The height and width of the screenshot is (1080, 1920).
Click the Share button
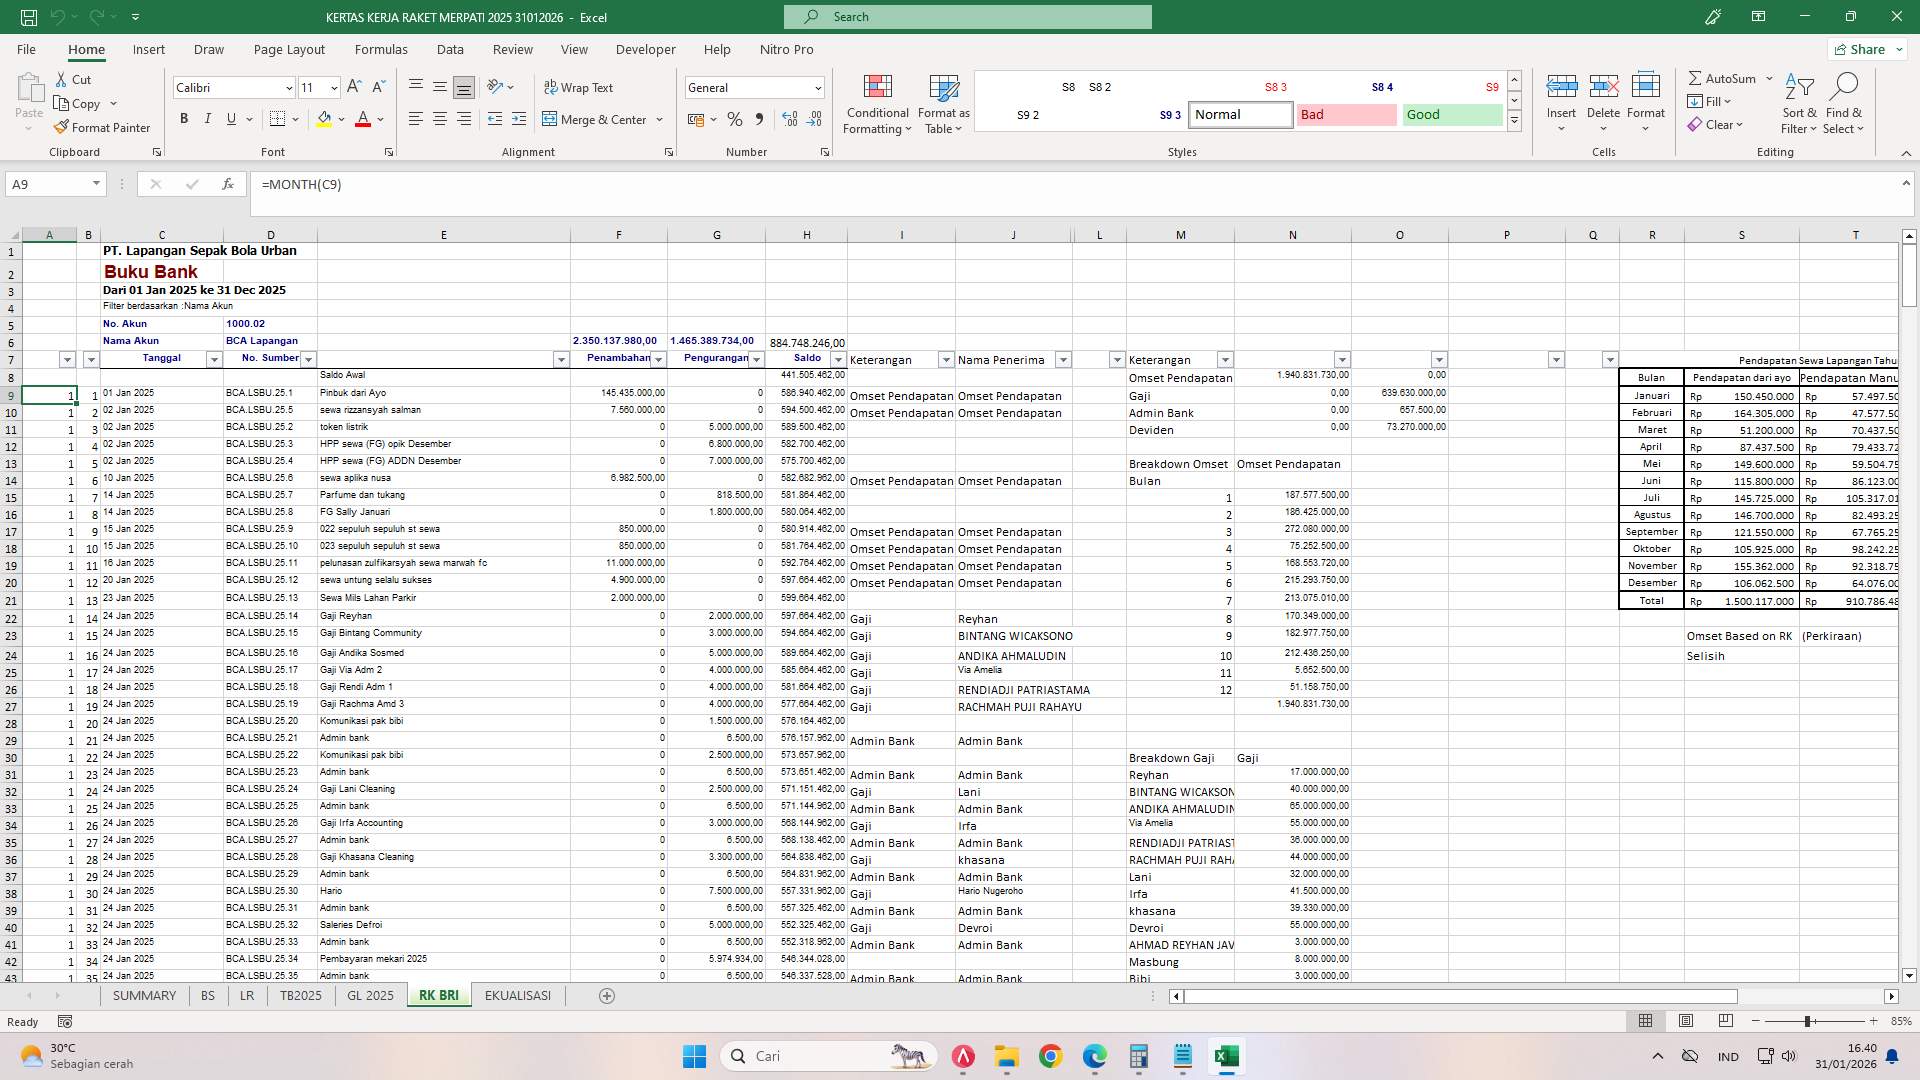pyautogui.click(x=1866, y=48)
